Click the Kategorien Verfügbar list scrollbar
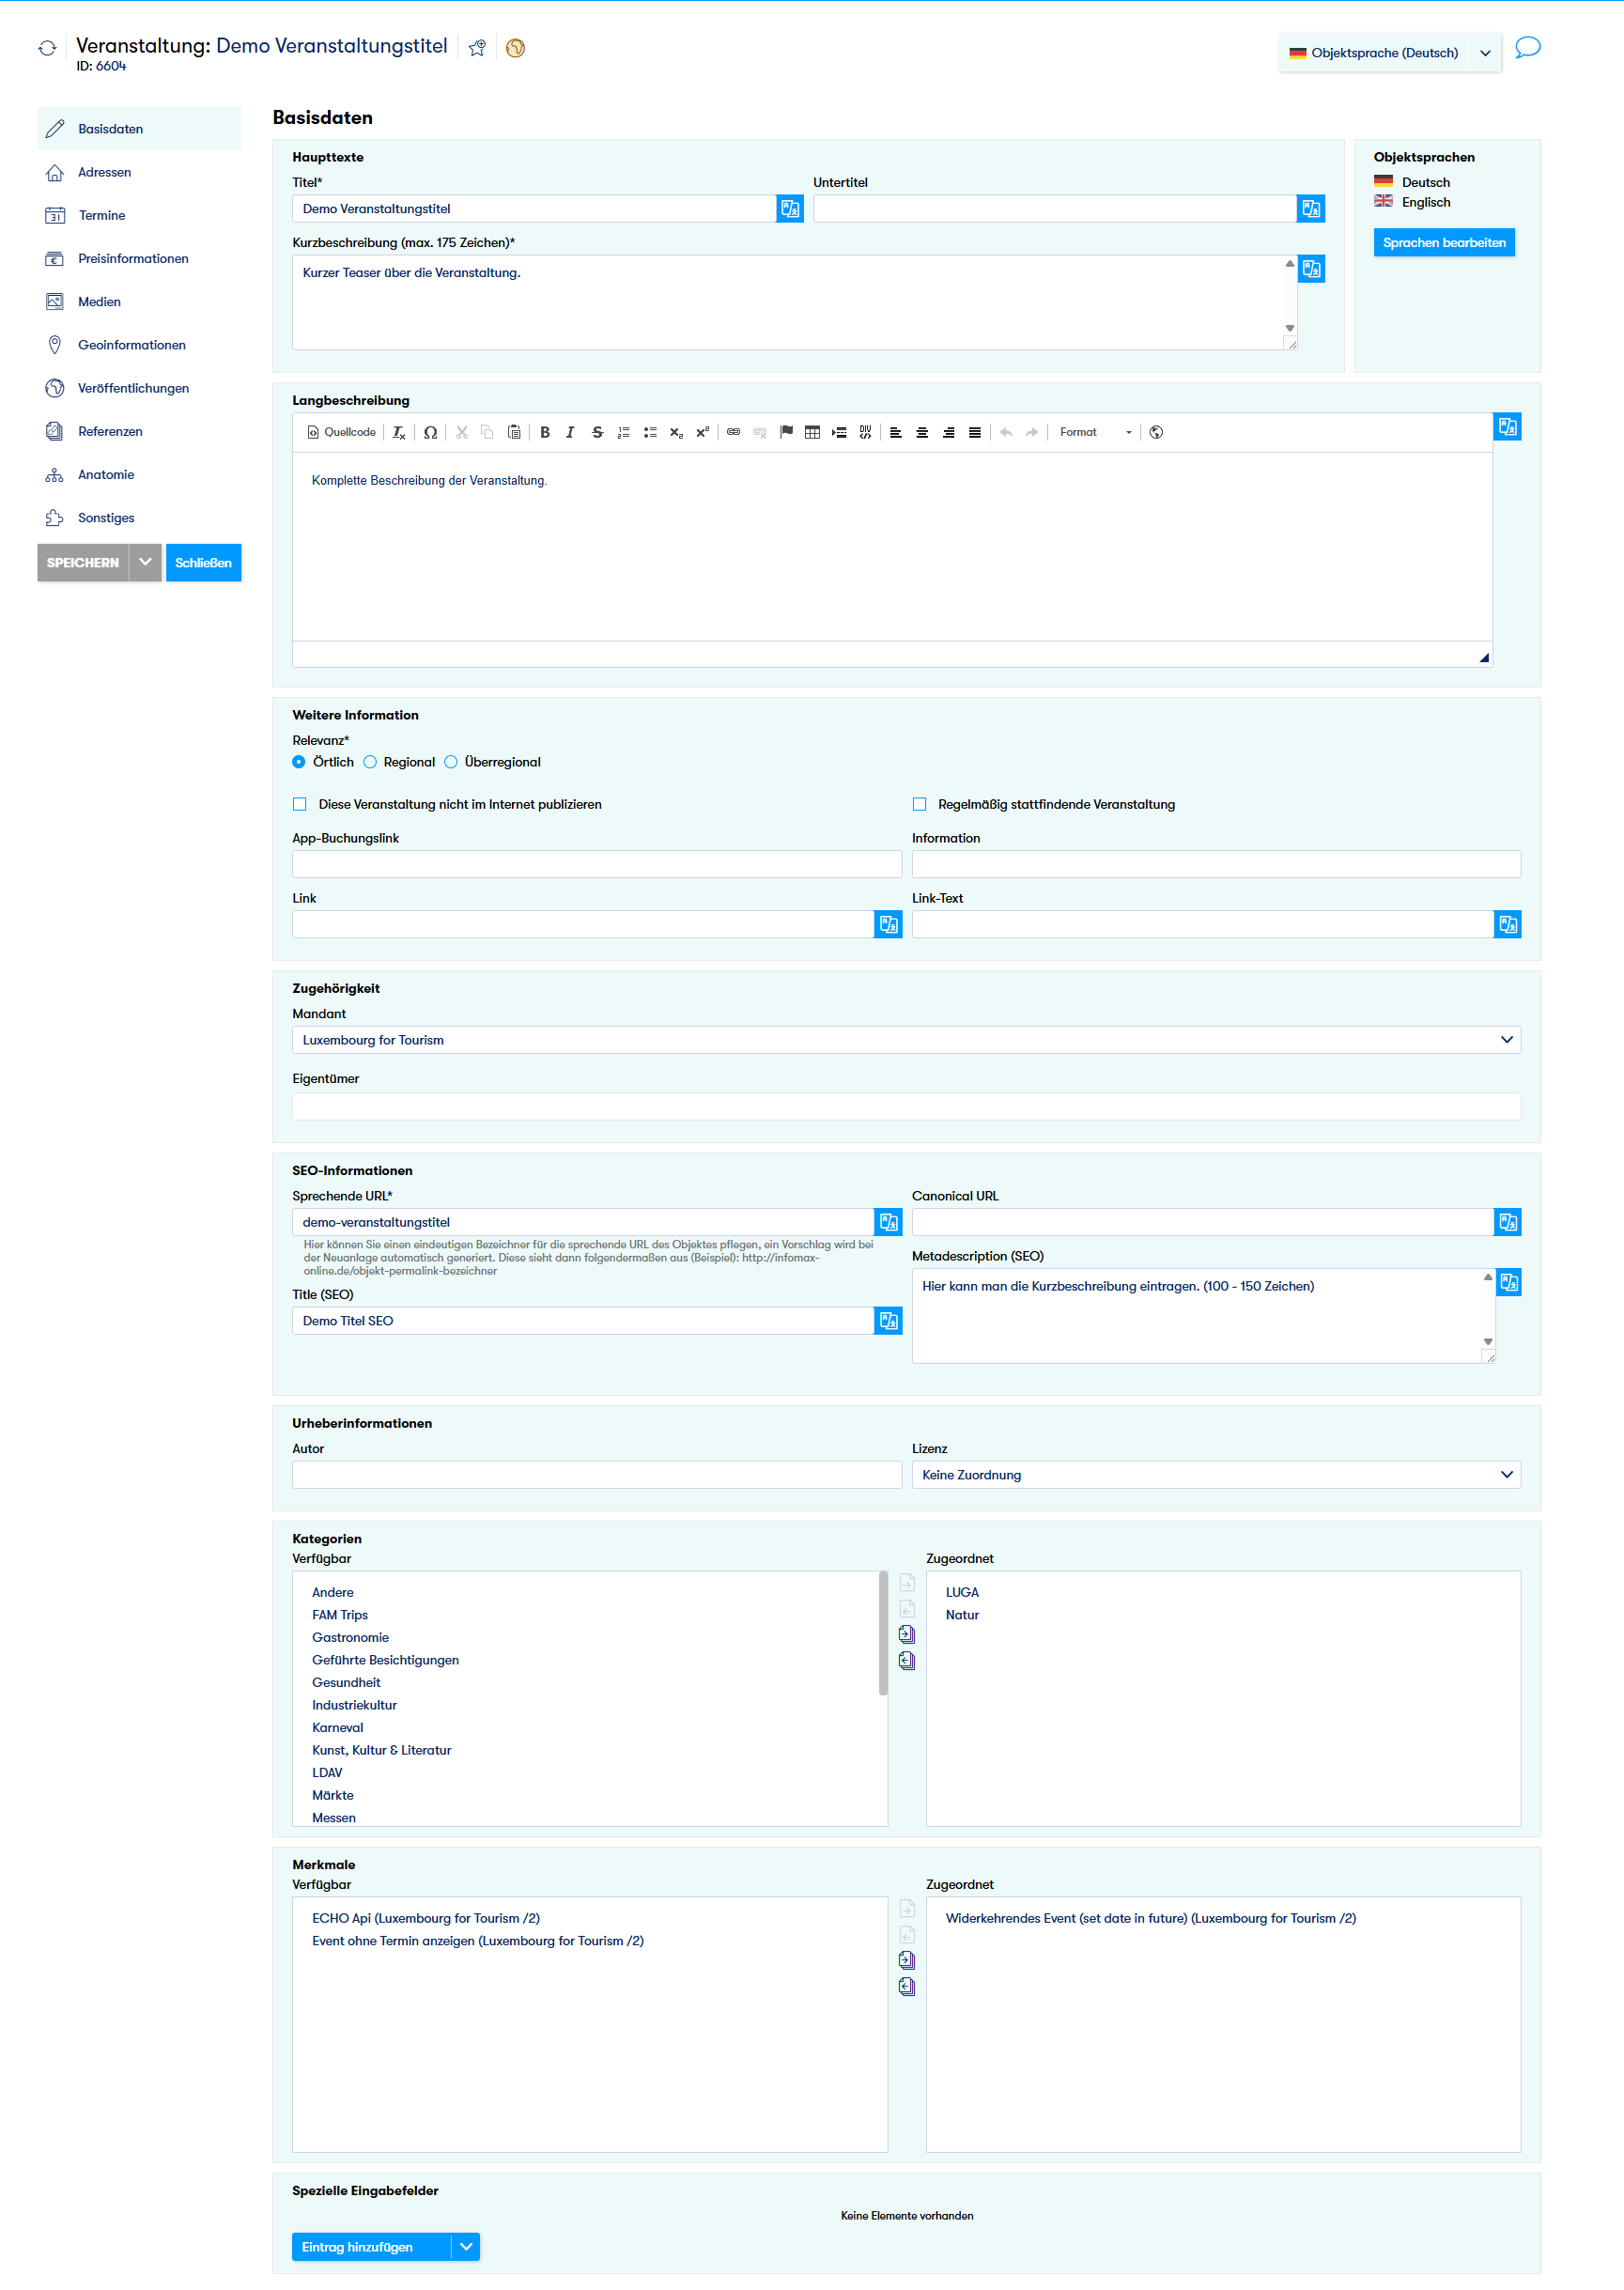This screenshot has height=2290, width=1624. [883, 1634]
